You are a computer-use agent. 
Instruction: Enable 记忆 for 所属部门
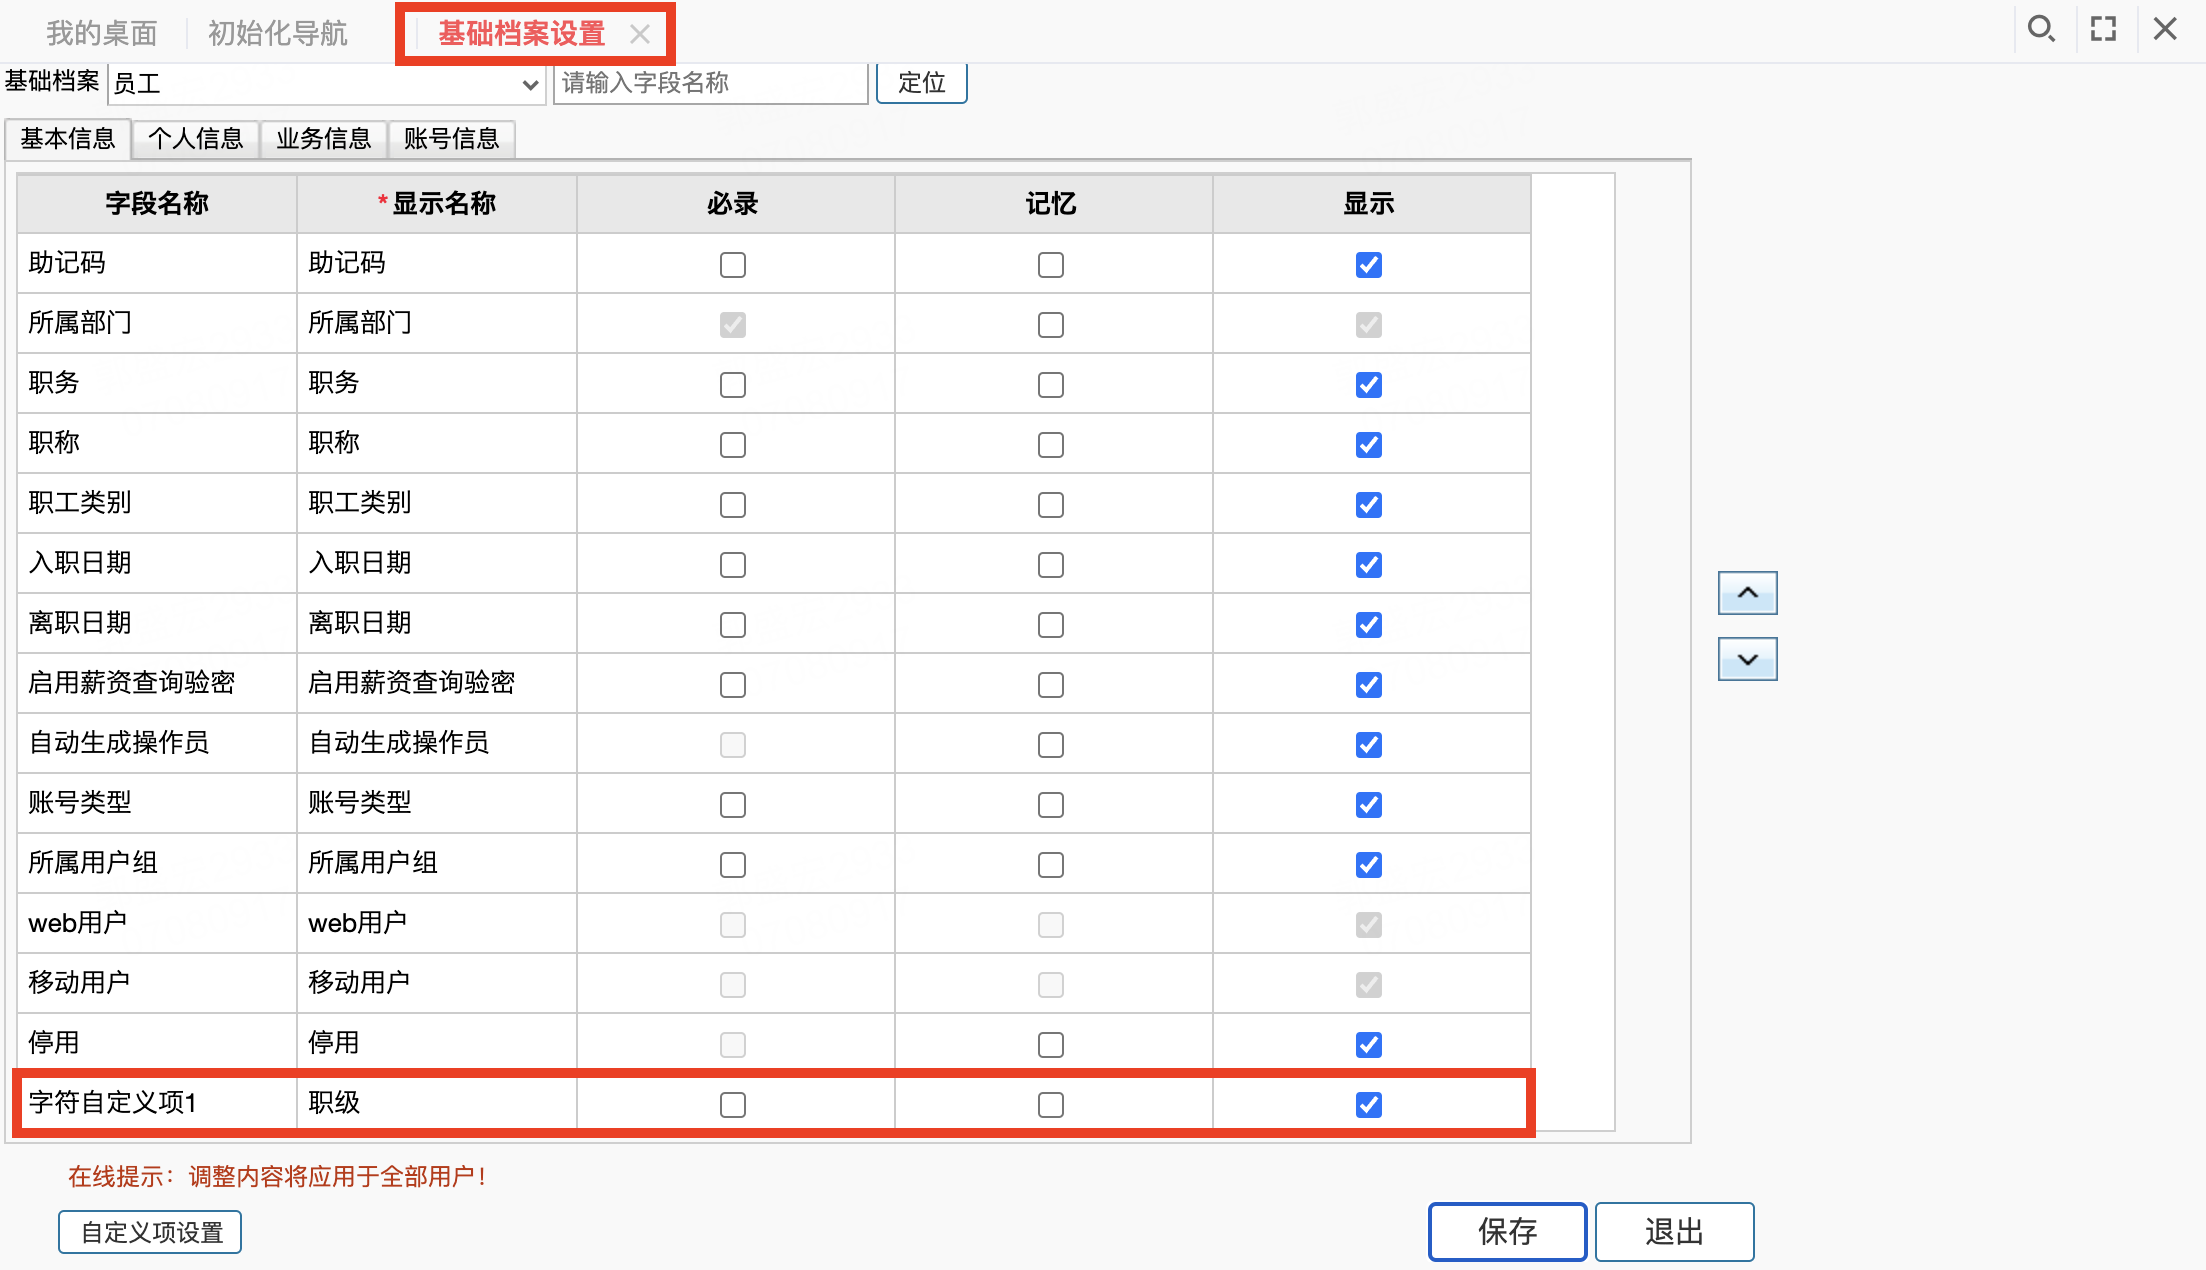click(x=1051, y=325)
